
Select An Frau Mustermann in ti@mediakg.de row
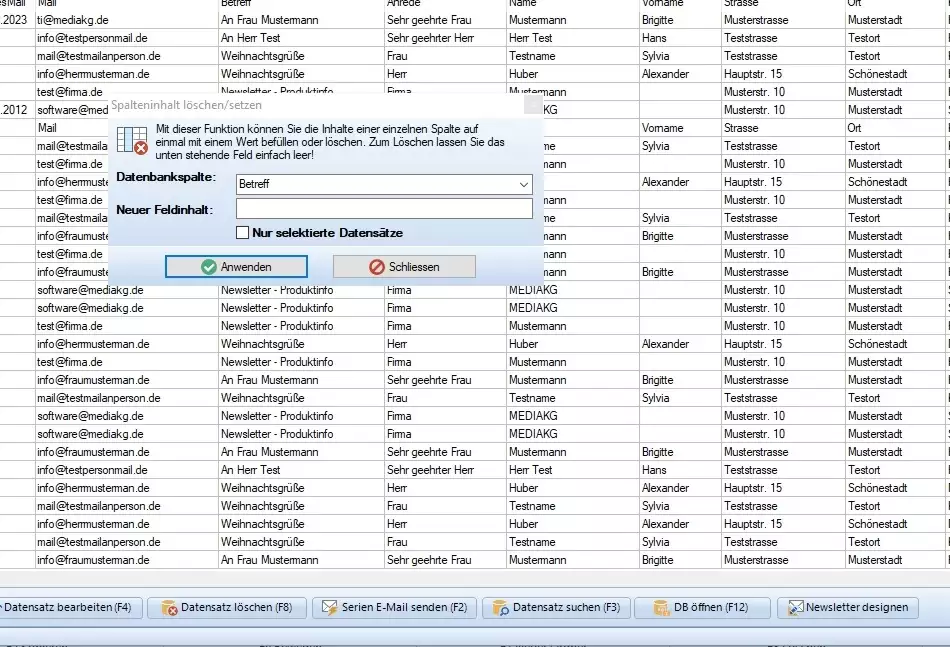(301, 20)
